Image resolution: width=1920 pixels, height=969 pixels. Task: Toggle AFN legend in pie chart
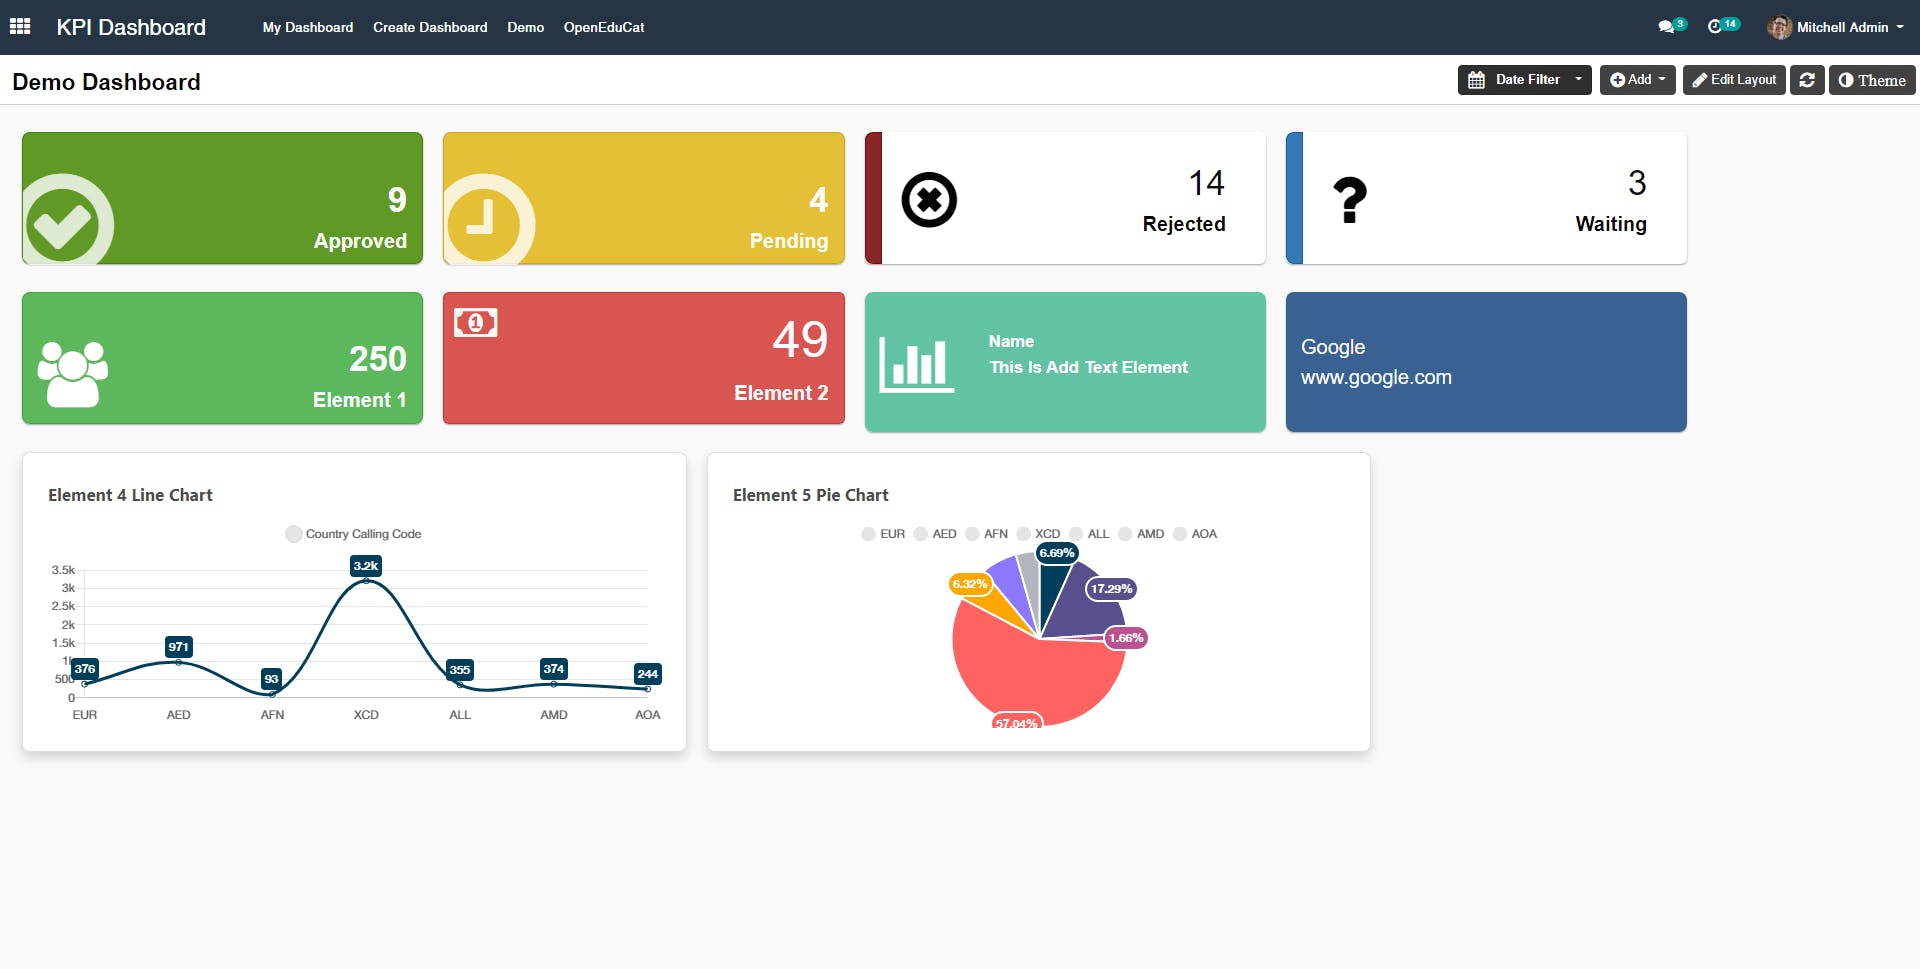[x=987, y=534]
